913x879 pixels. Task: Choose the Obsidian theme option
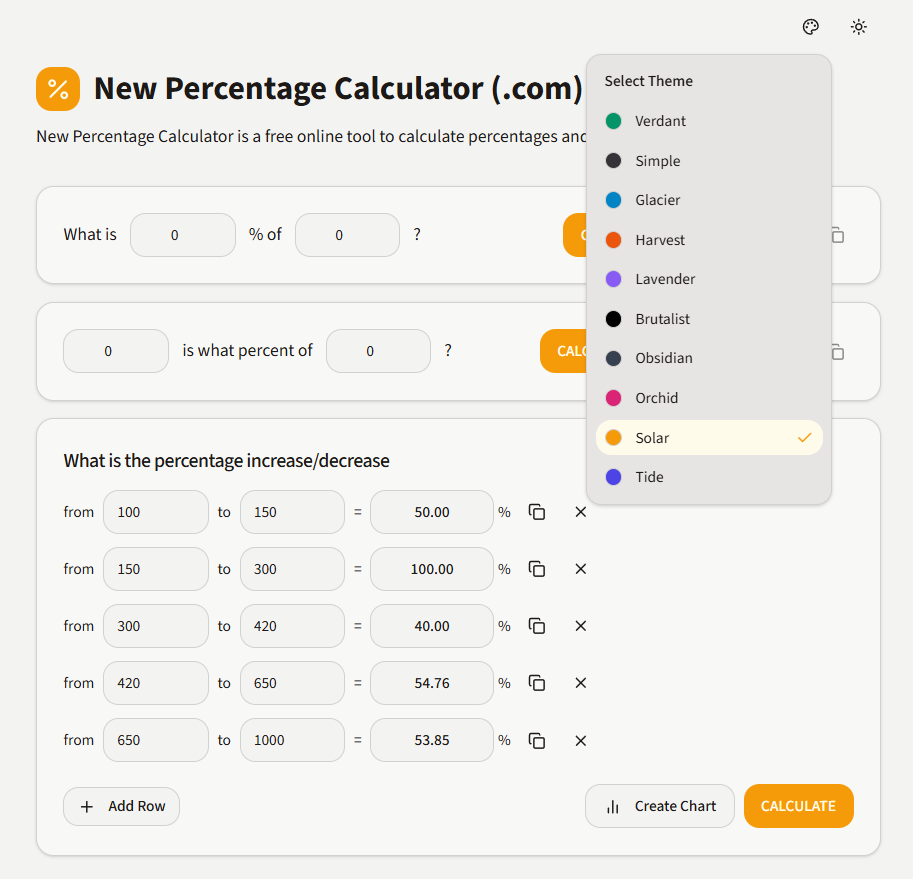[x=663, y=358]
